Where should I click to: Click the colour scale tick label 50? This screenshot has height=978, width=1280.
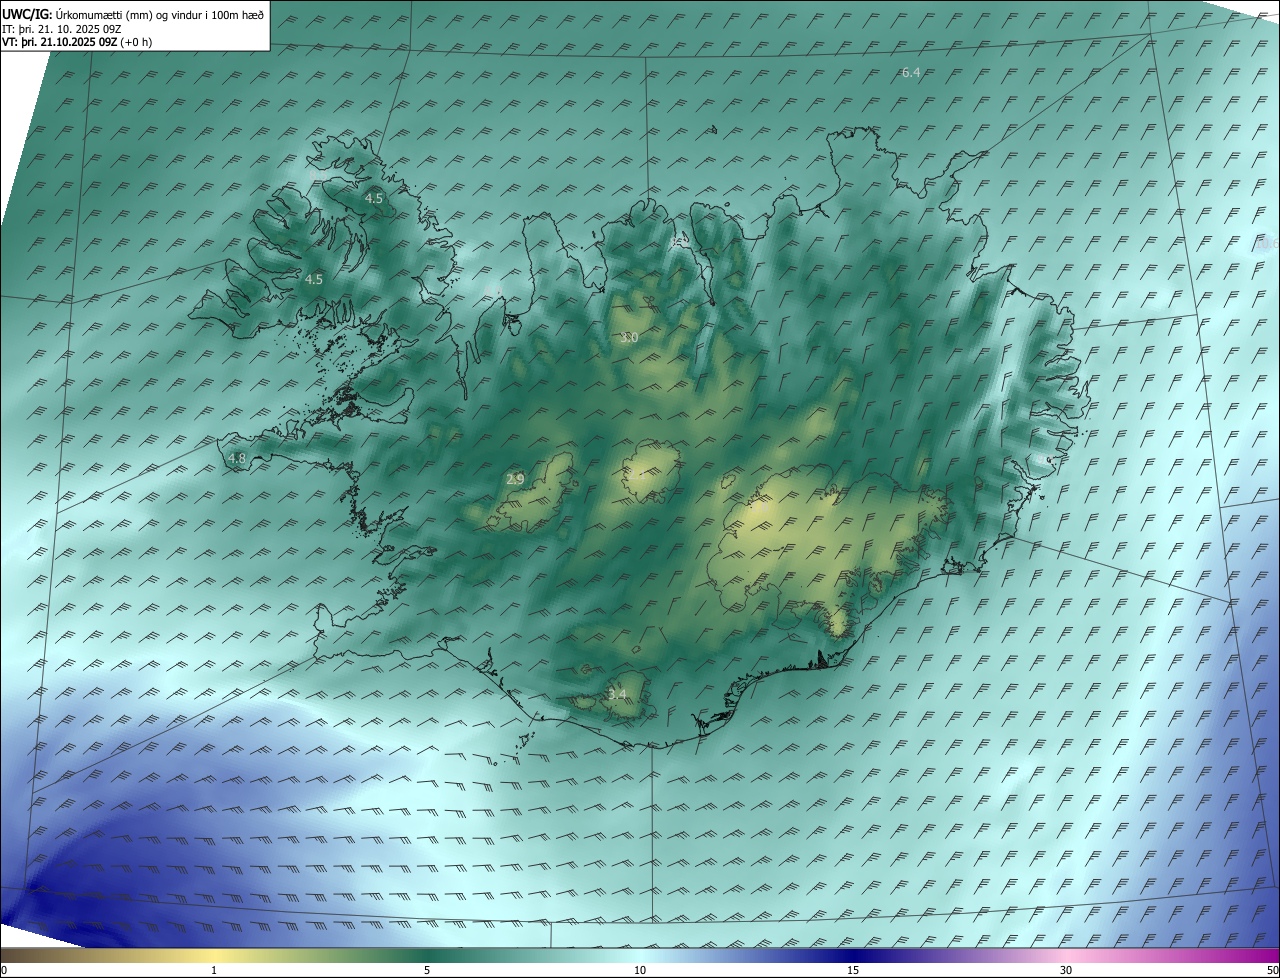tap(1271, 970)
